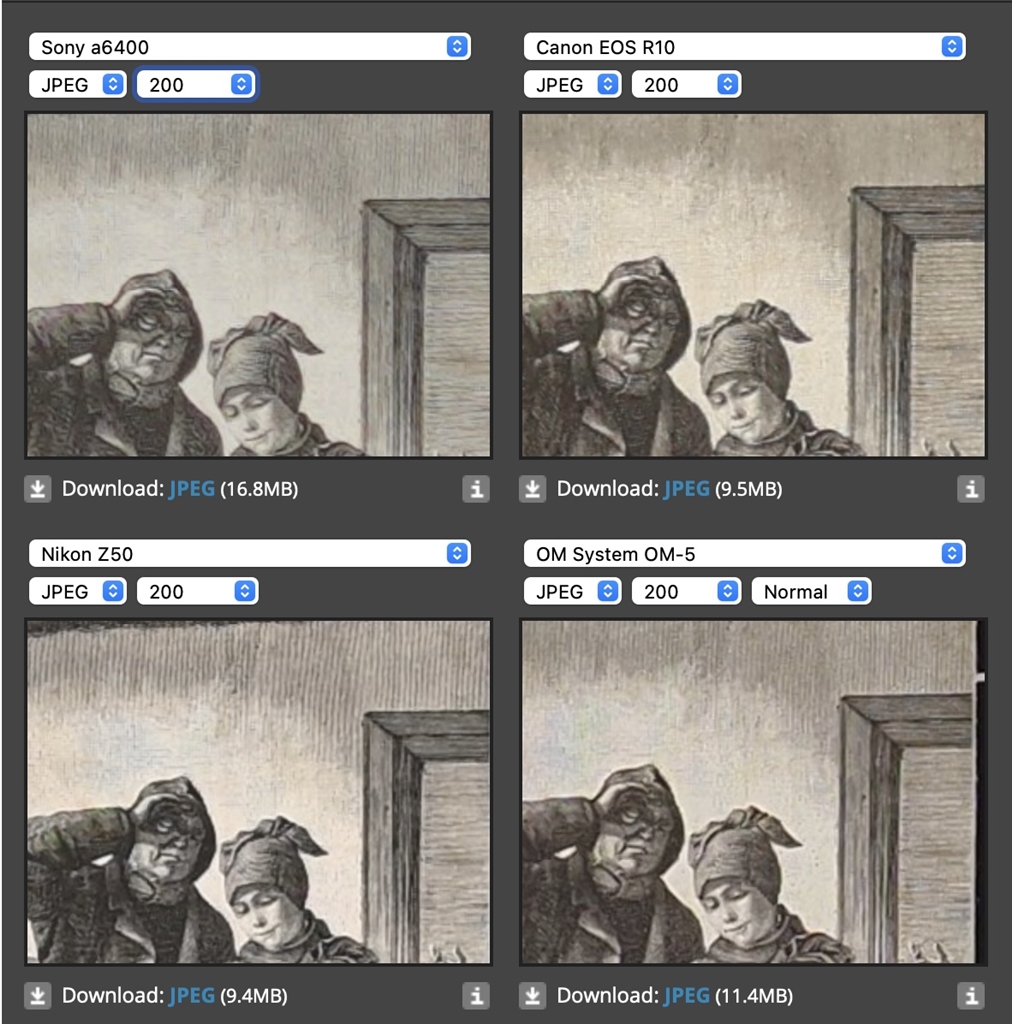Change the Canon EOS R10 JPEG format selector
Viewport: 1012px width, 1024px height.
[572, 84]
